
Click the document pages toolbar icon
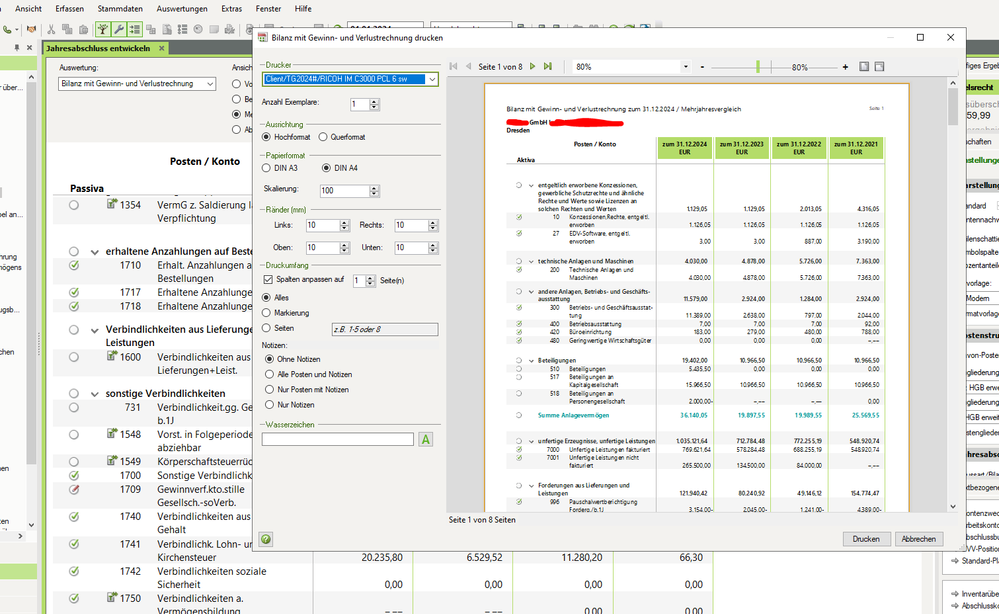pos(166,29)
